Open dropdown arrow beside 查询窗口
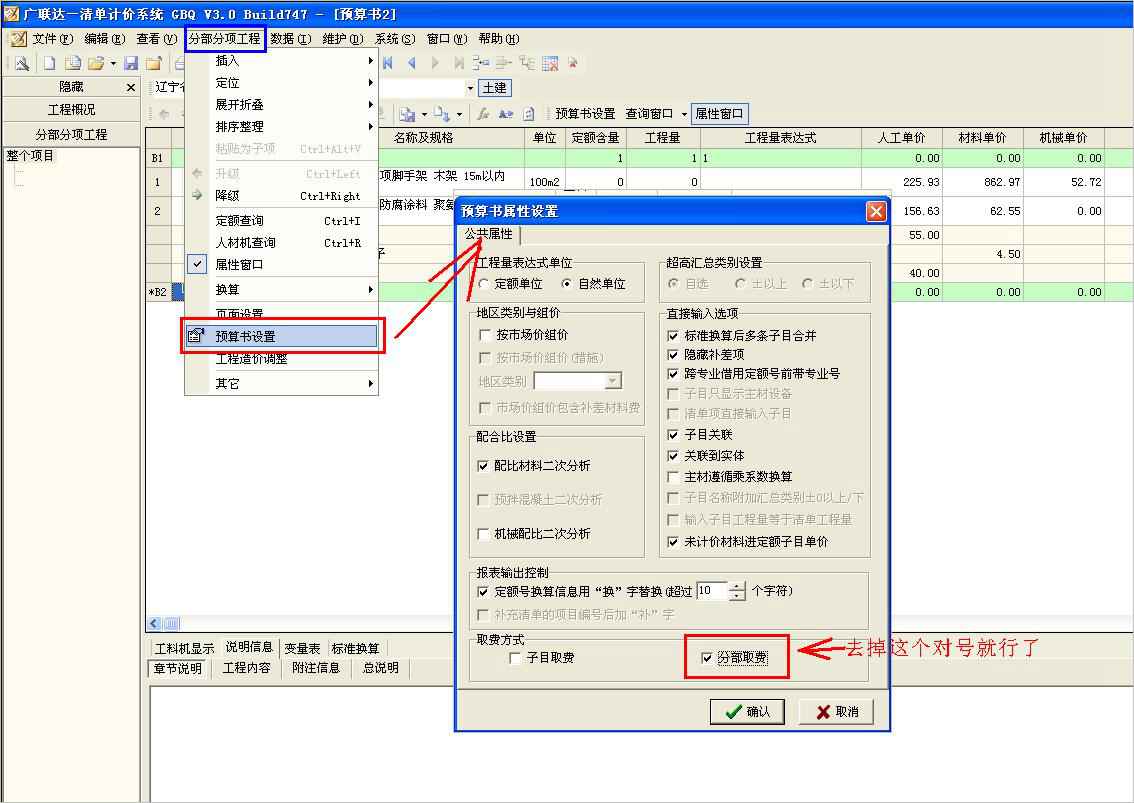 click(x=683, y=114)
